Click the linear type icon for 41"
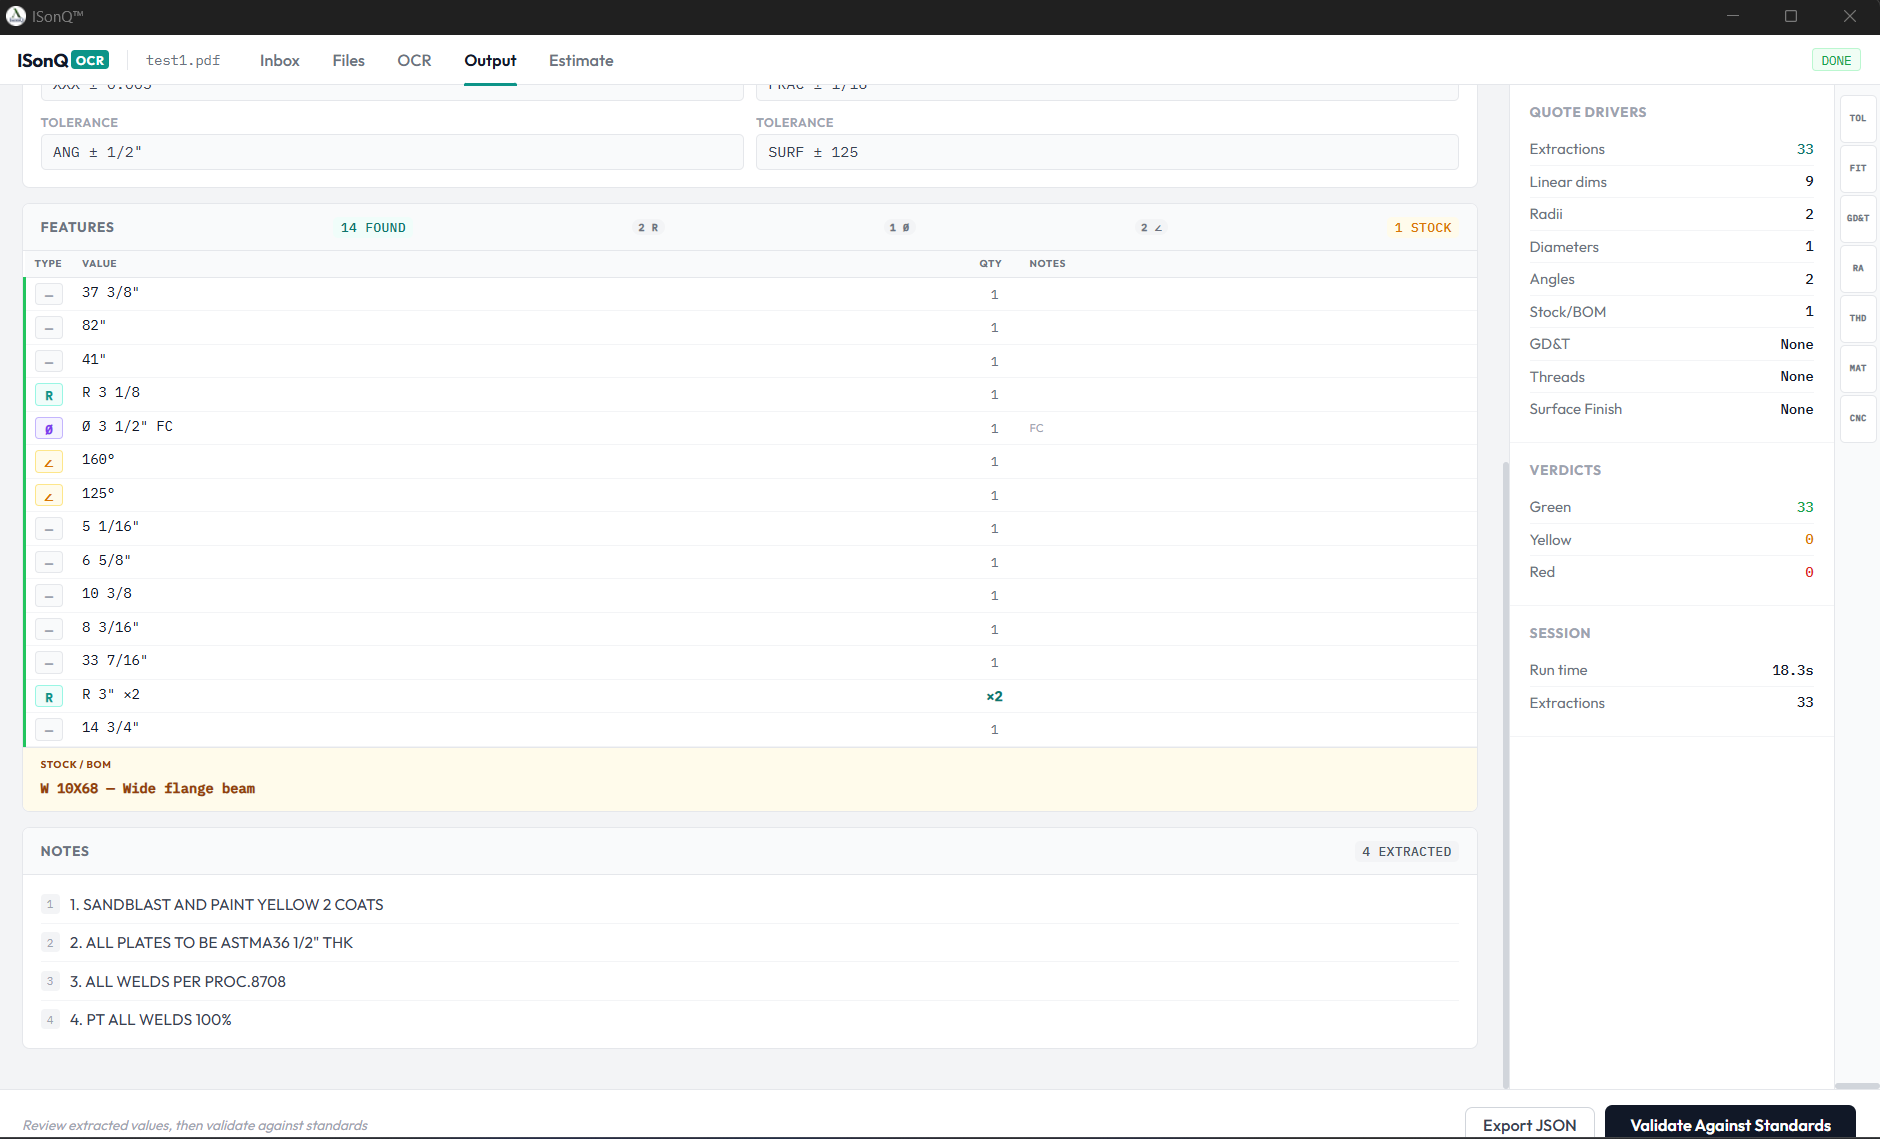The width and height of the screenshot is (1880, 1139). coord(49,361)
